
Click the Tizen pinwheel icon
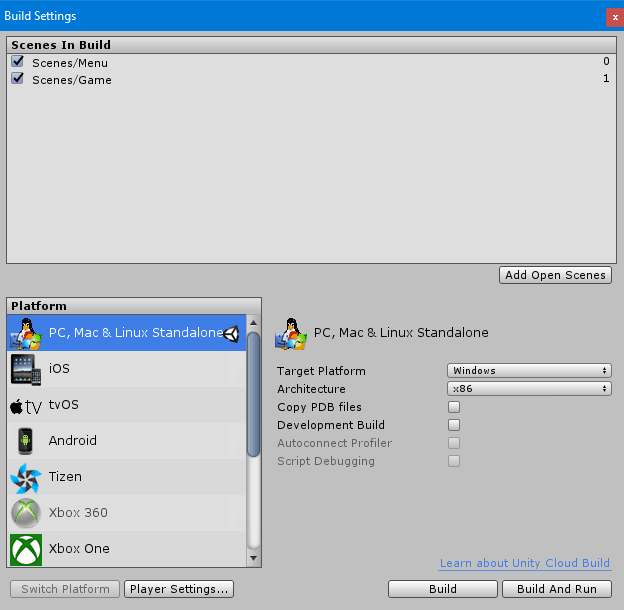point(26,477)
